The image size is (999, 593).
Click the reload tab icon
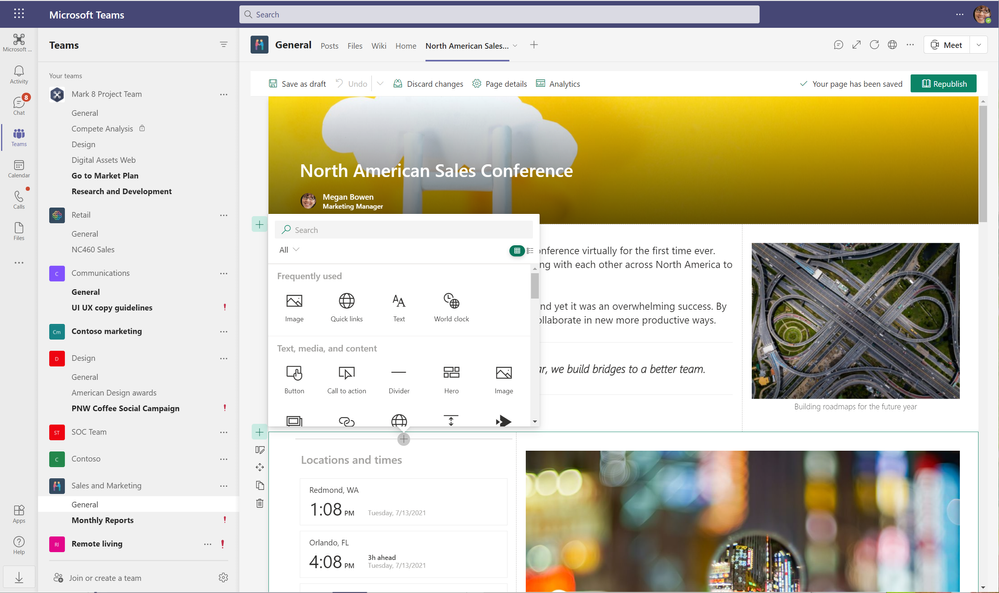tap(874, 45)
